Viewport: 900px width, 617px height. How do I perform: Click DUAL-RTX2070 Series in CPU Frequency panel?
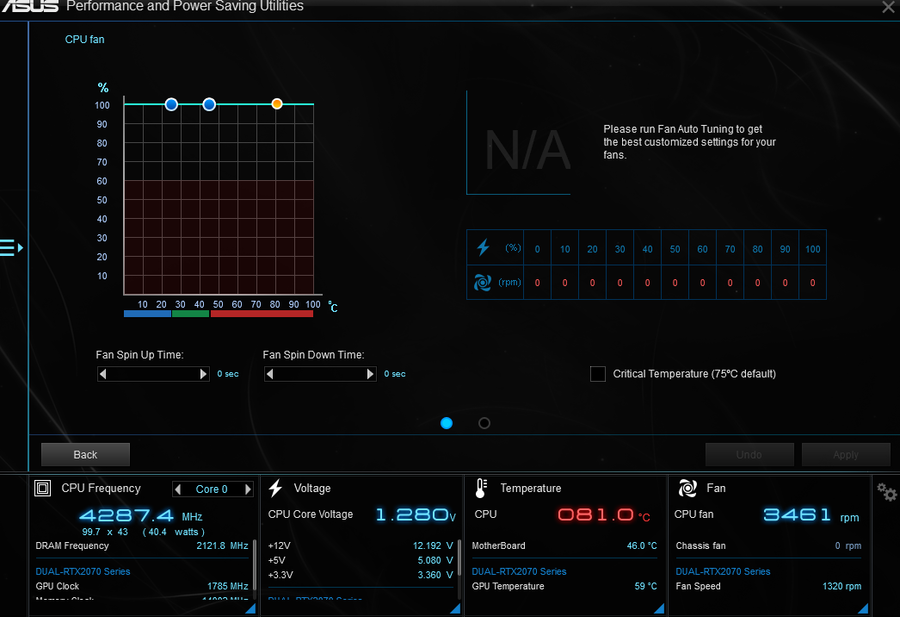(83, 571)
